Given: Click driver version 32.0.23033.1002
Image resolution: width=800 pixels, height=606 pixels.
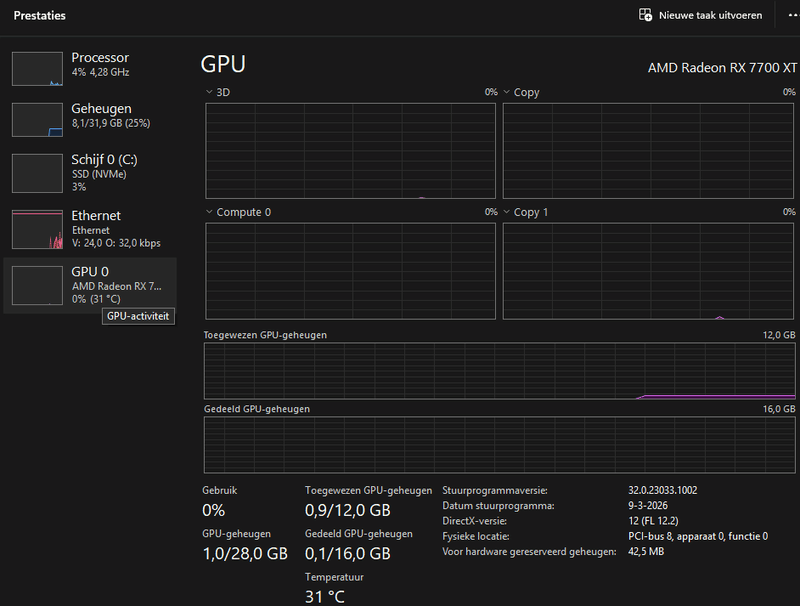Looking at the screenshot, I should pyautogui.click(x=663, y=490).
